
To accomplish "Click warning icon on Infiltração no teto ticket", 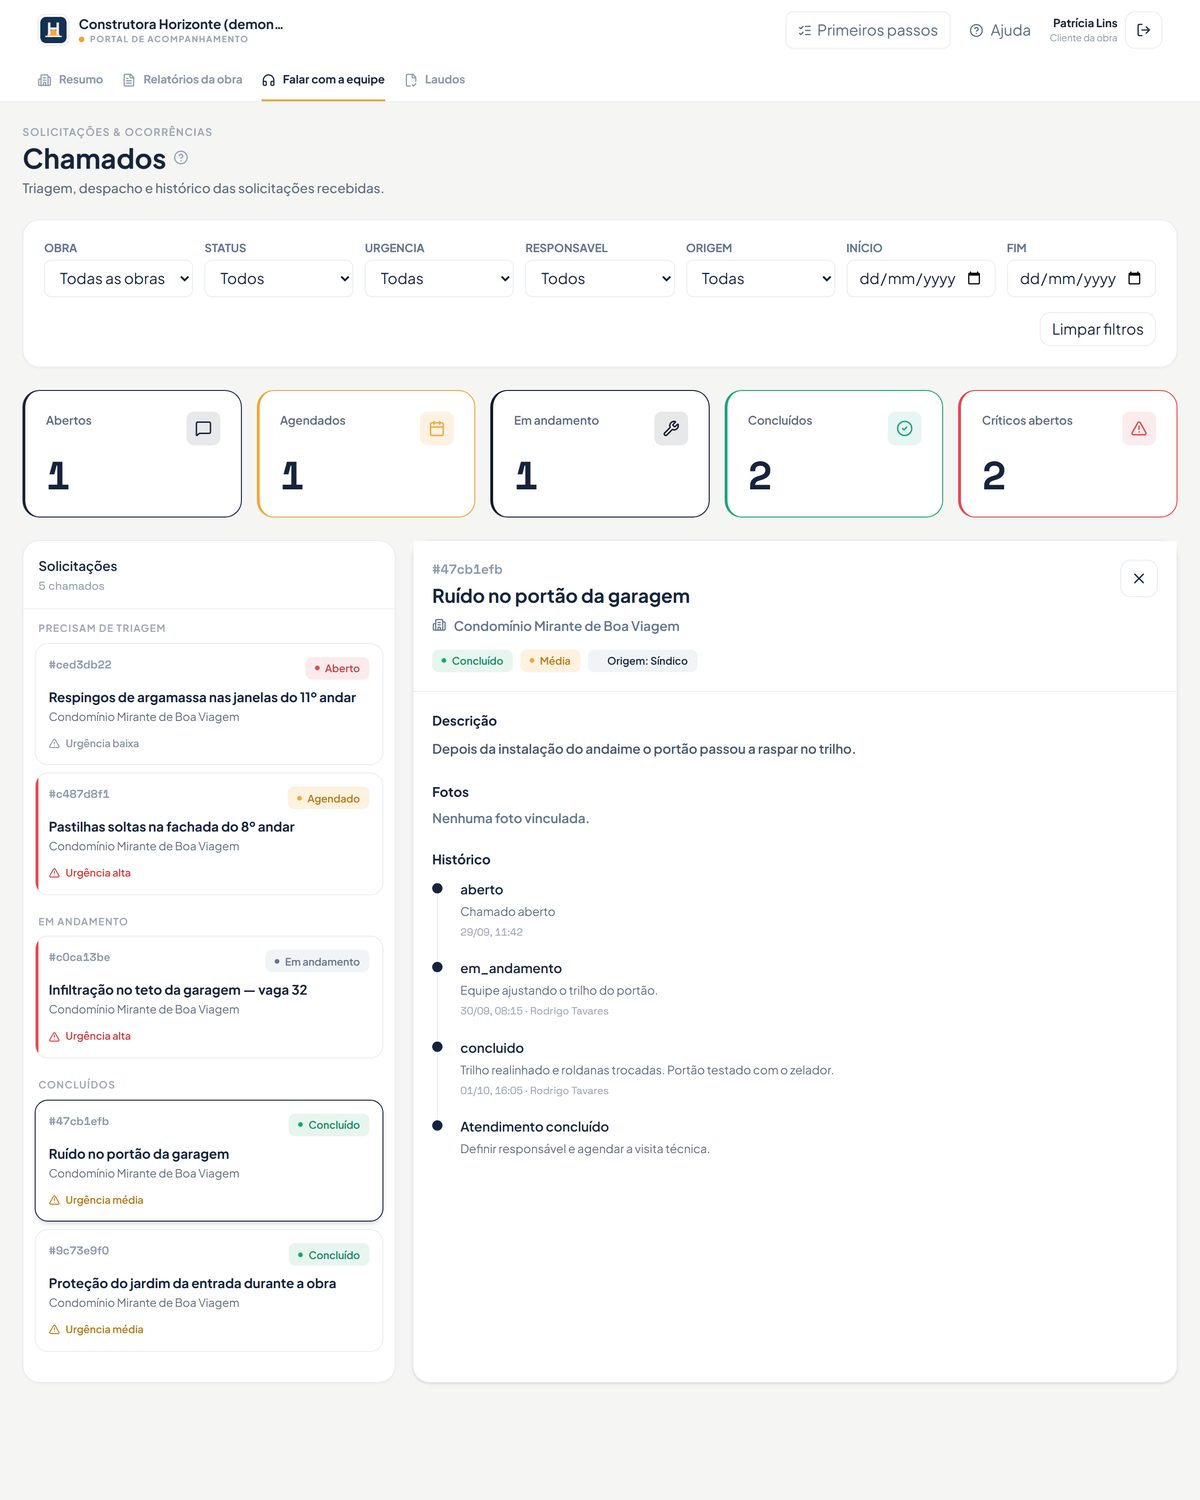I will [55, 1036].
